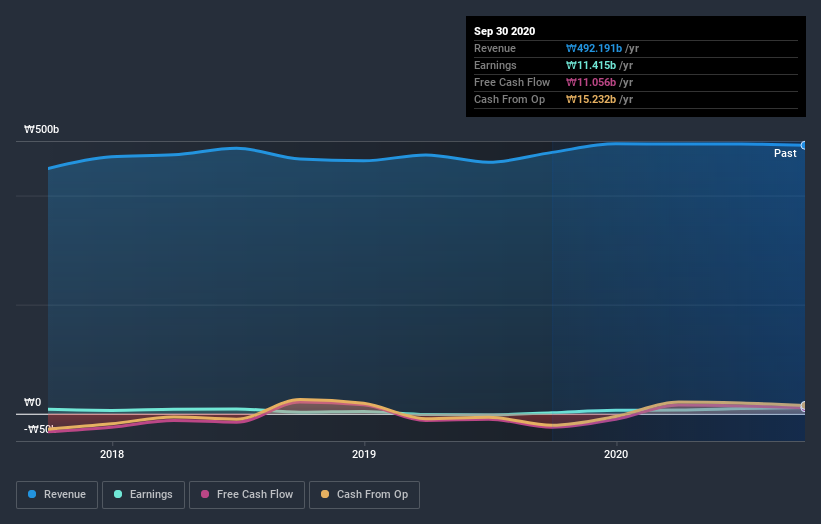The width and height of the screenshot is (821, 524).
Task: Click the Revenue label in tooltip
Action: [495, 48]
